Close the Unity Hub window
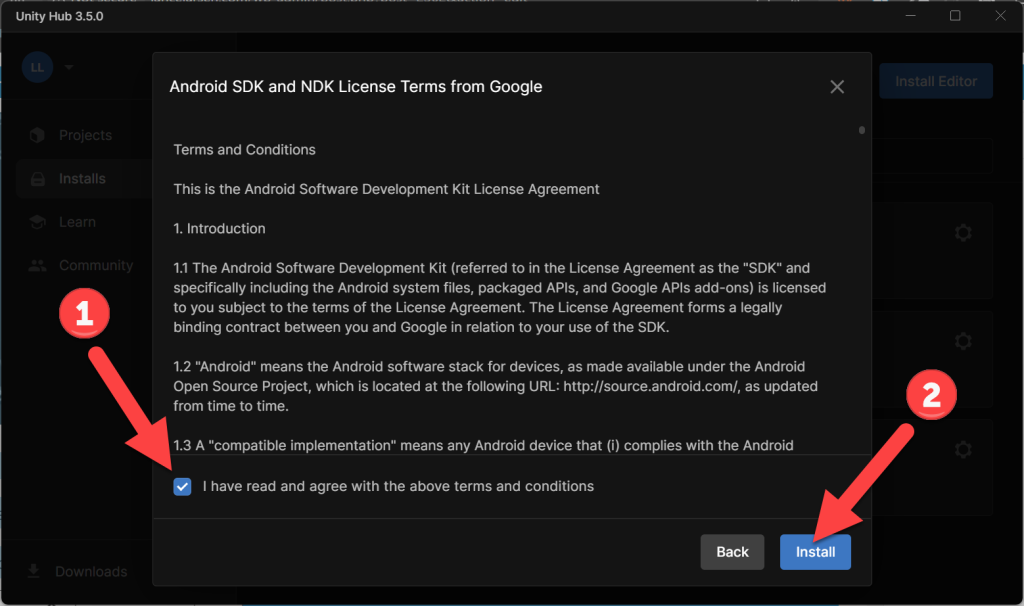The image size is (1024, 606). click(1000, 16)
